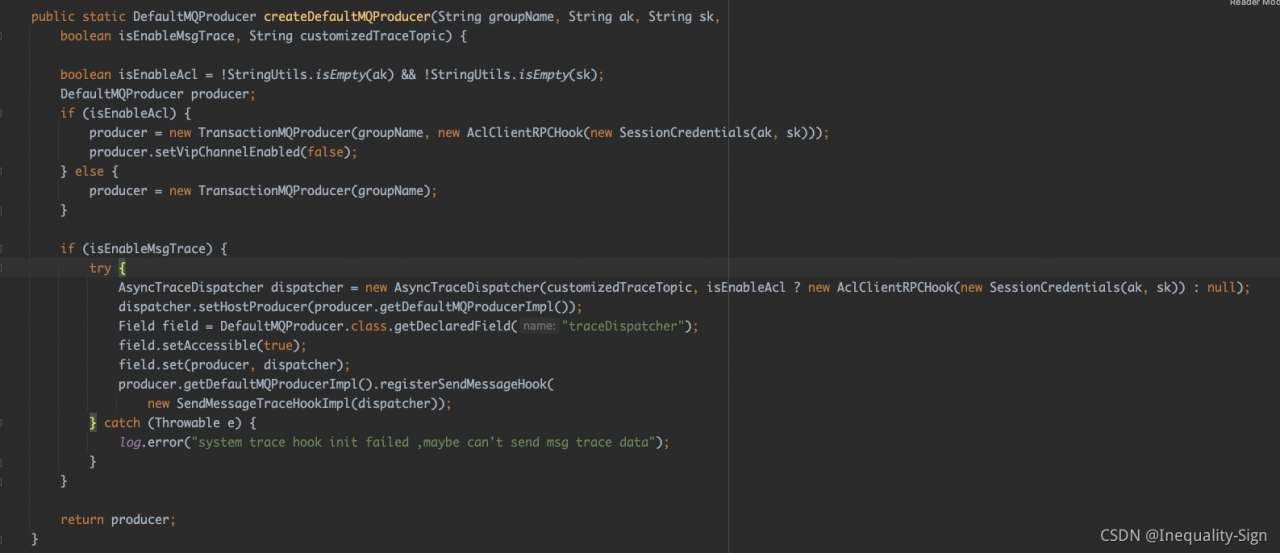
Task: Click the 'null' literal
Action: point(1222,287)
